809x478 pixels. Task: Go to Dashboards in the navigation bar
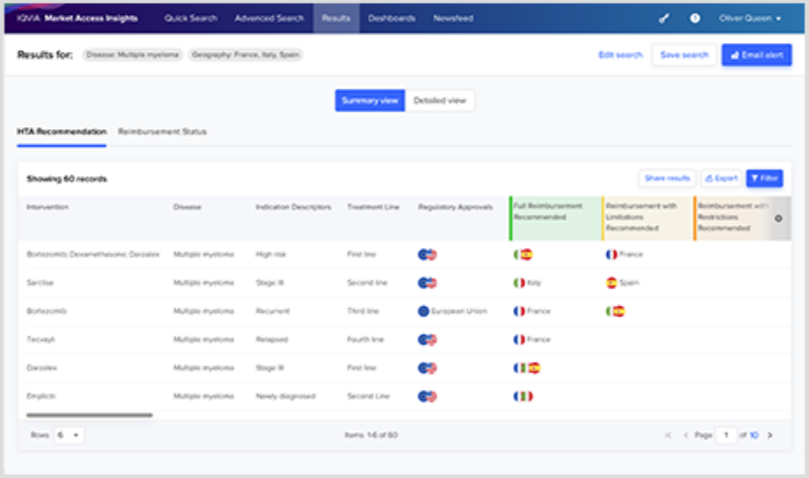coord(391,18)
